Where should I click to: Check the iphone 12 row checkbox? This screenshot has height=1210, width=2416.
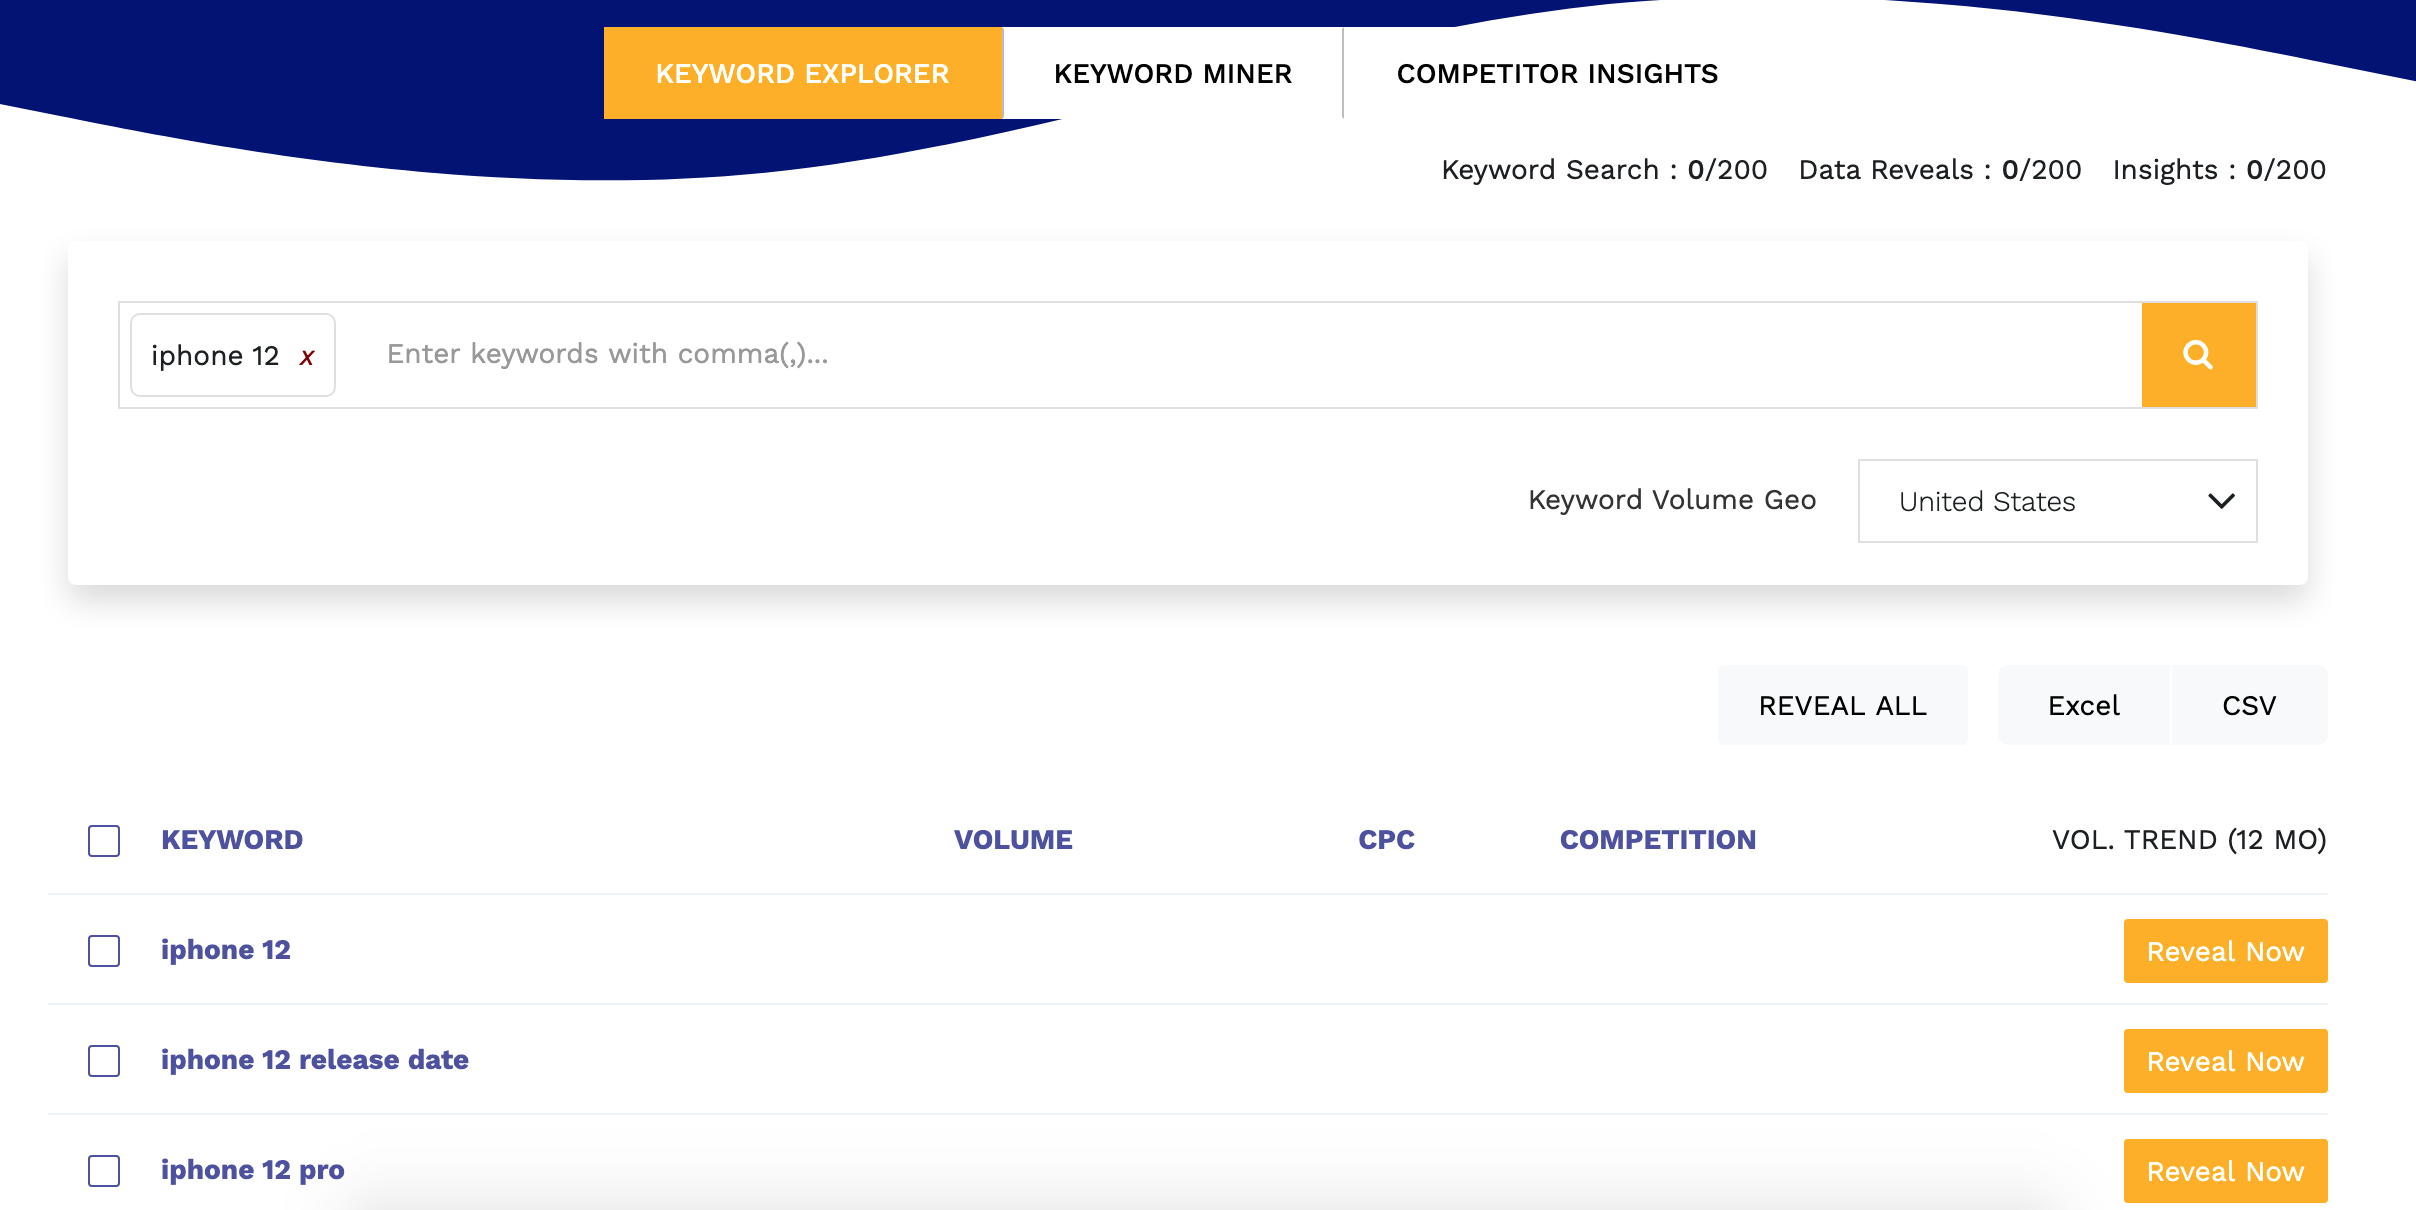(x=104, y=951)
